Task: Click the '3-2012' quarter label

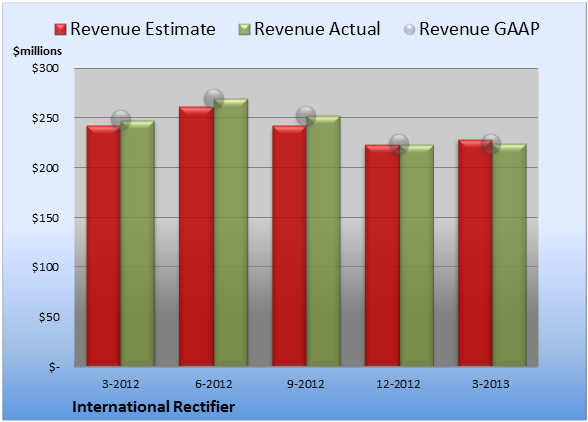Action: (x=120, y=384)
